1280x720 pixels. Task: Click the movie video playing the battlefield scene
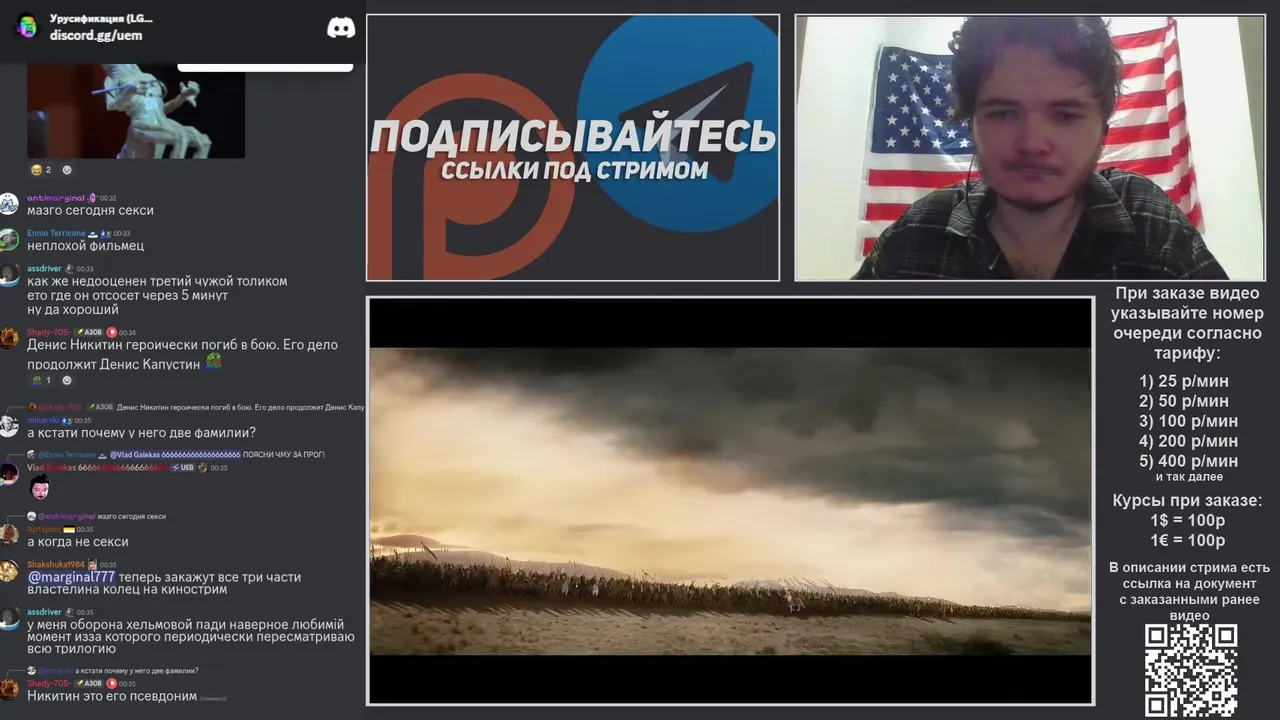[x=730, y=501]
